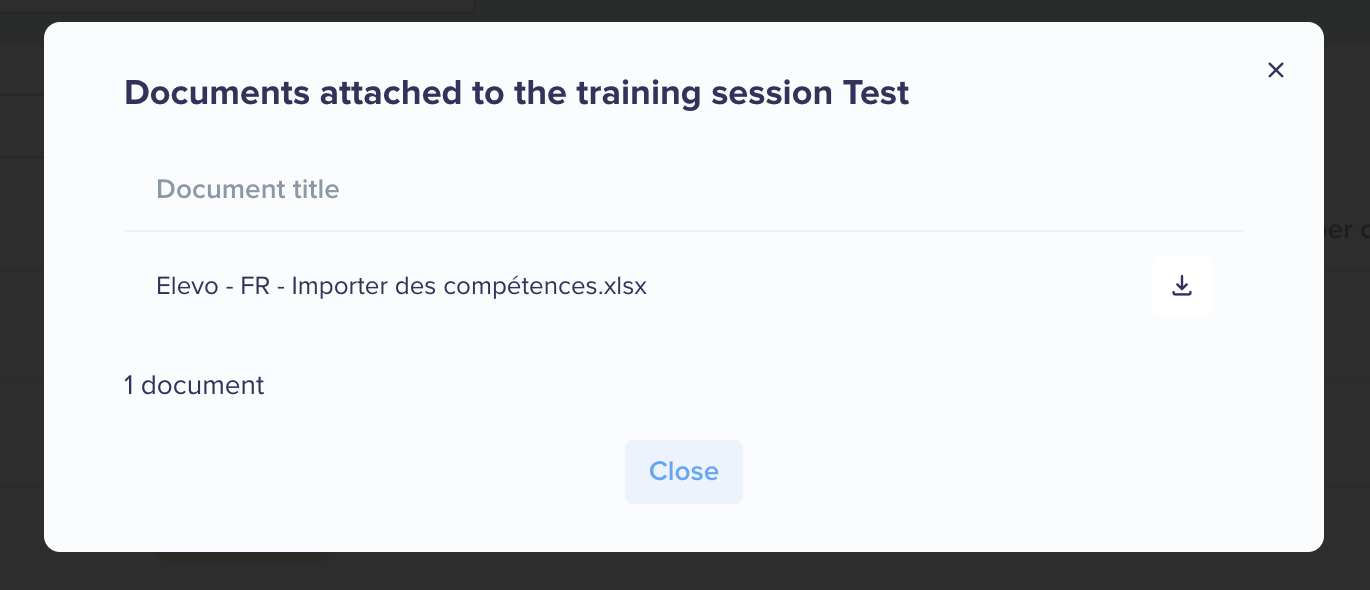Click the dimmed backdrop below the dialog

pyautogui.click(x=684, y=571)
